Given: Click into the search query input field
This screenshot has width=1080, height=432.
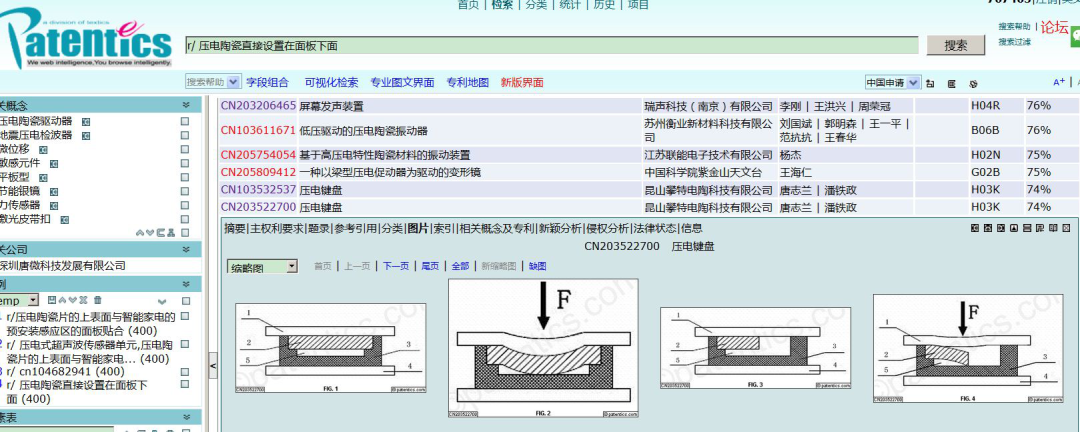Looking at the screenshot, I should (550, 45).
